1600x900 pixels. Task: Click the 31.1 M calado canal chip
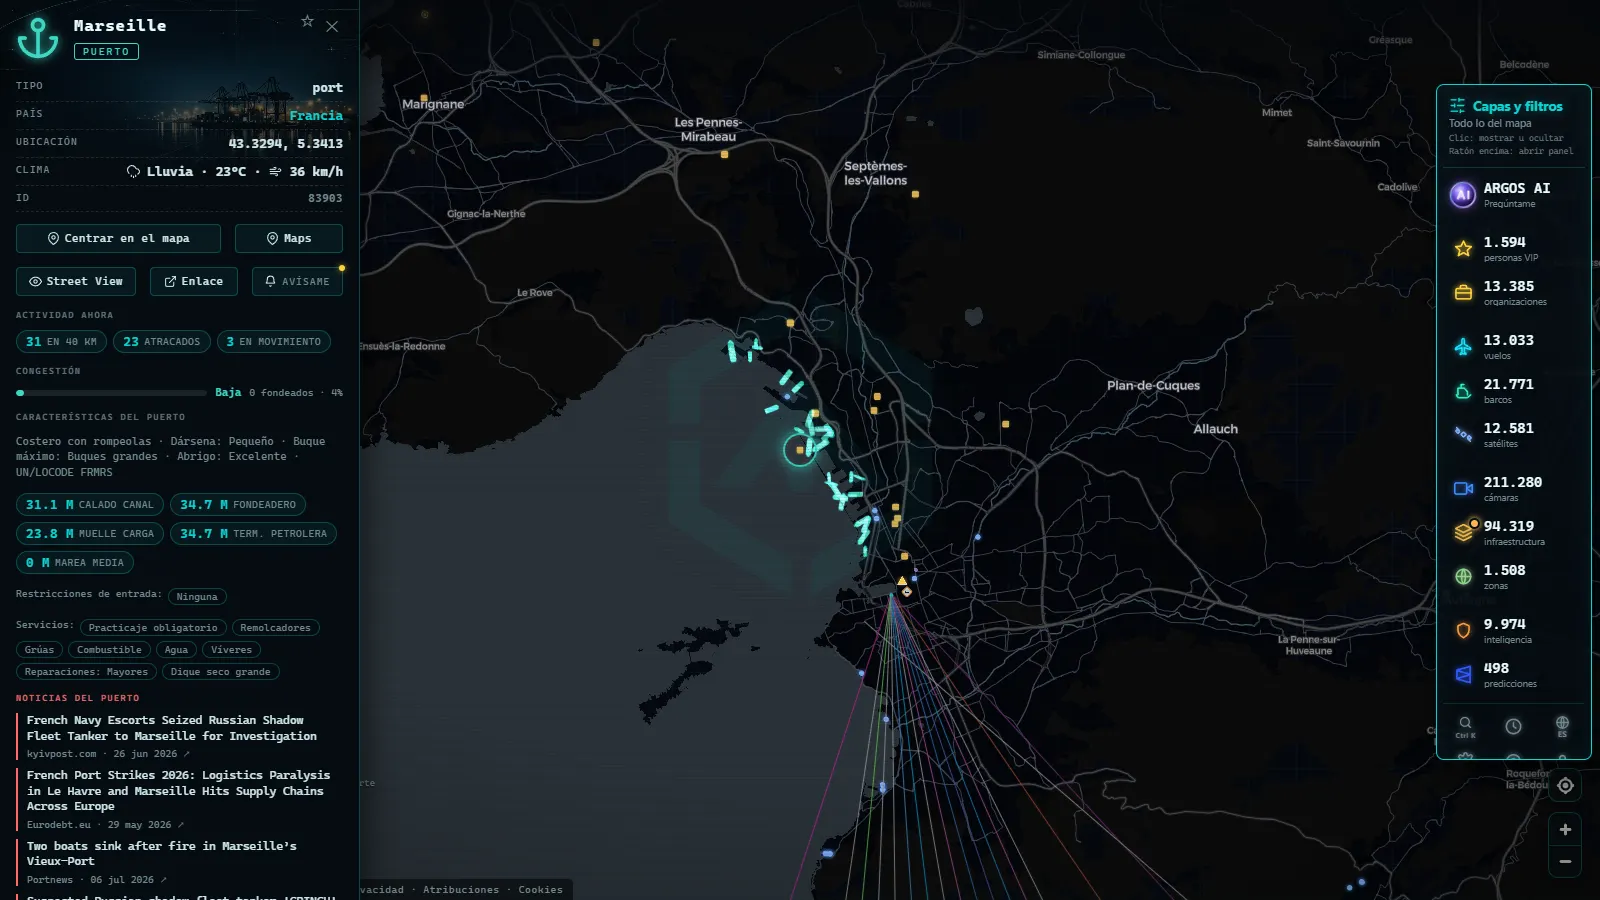(90, 505)
